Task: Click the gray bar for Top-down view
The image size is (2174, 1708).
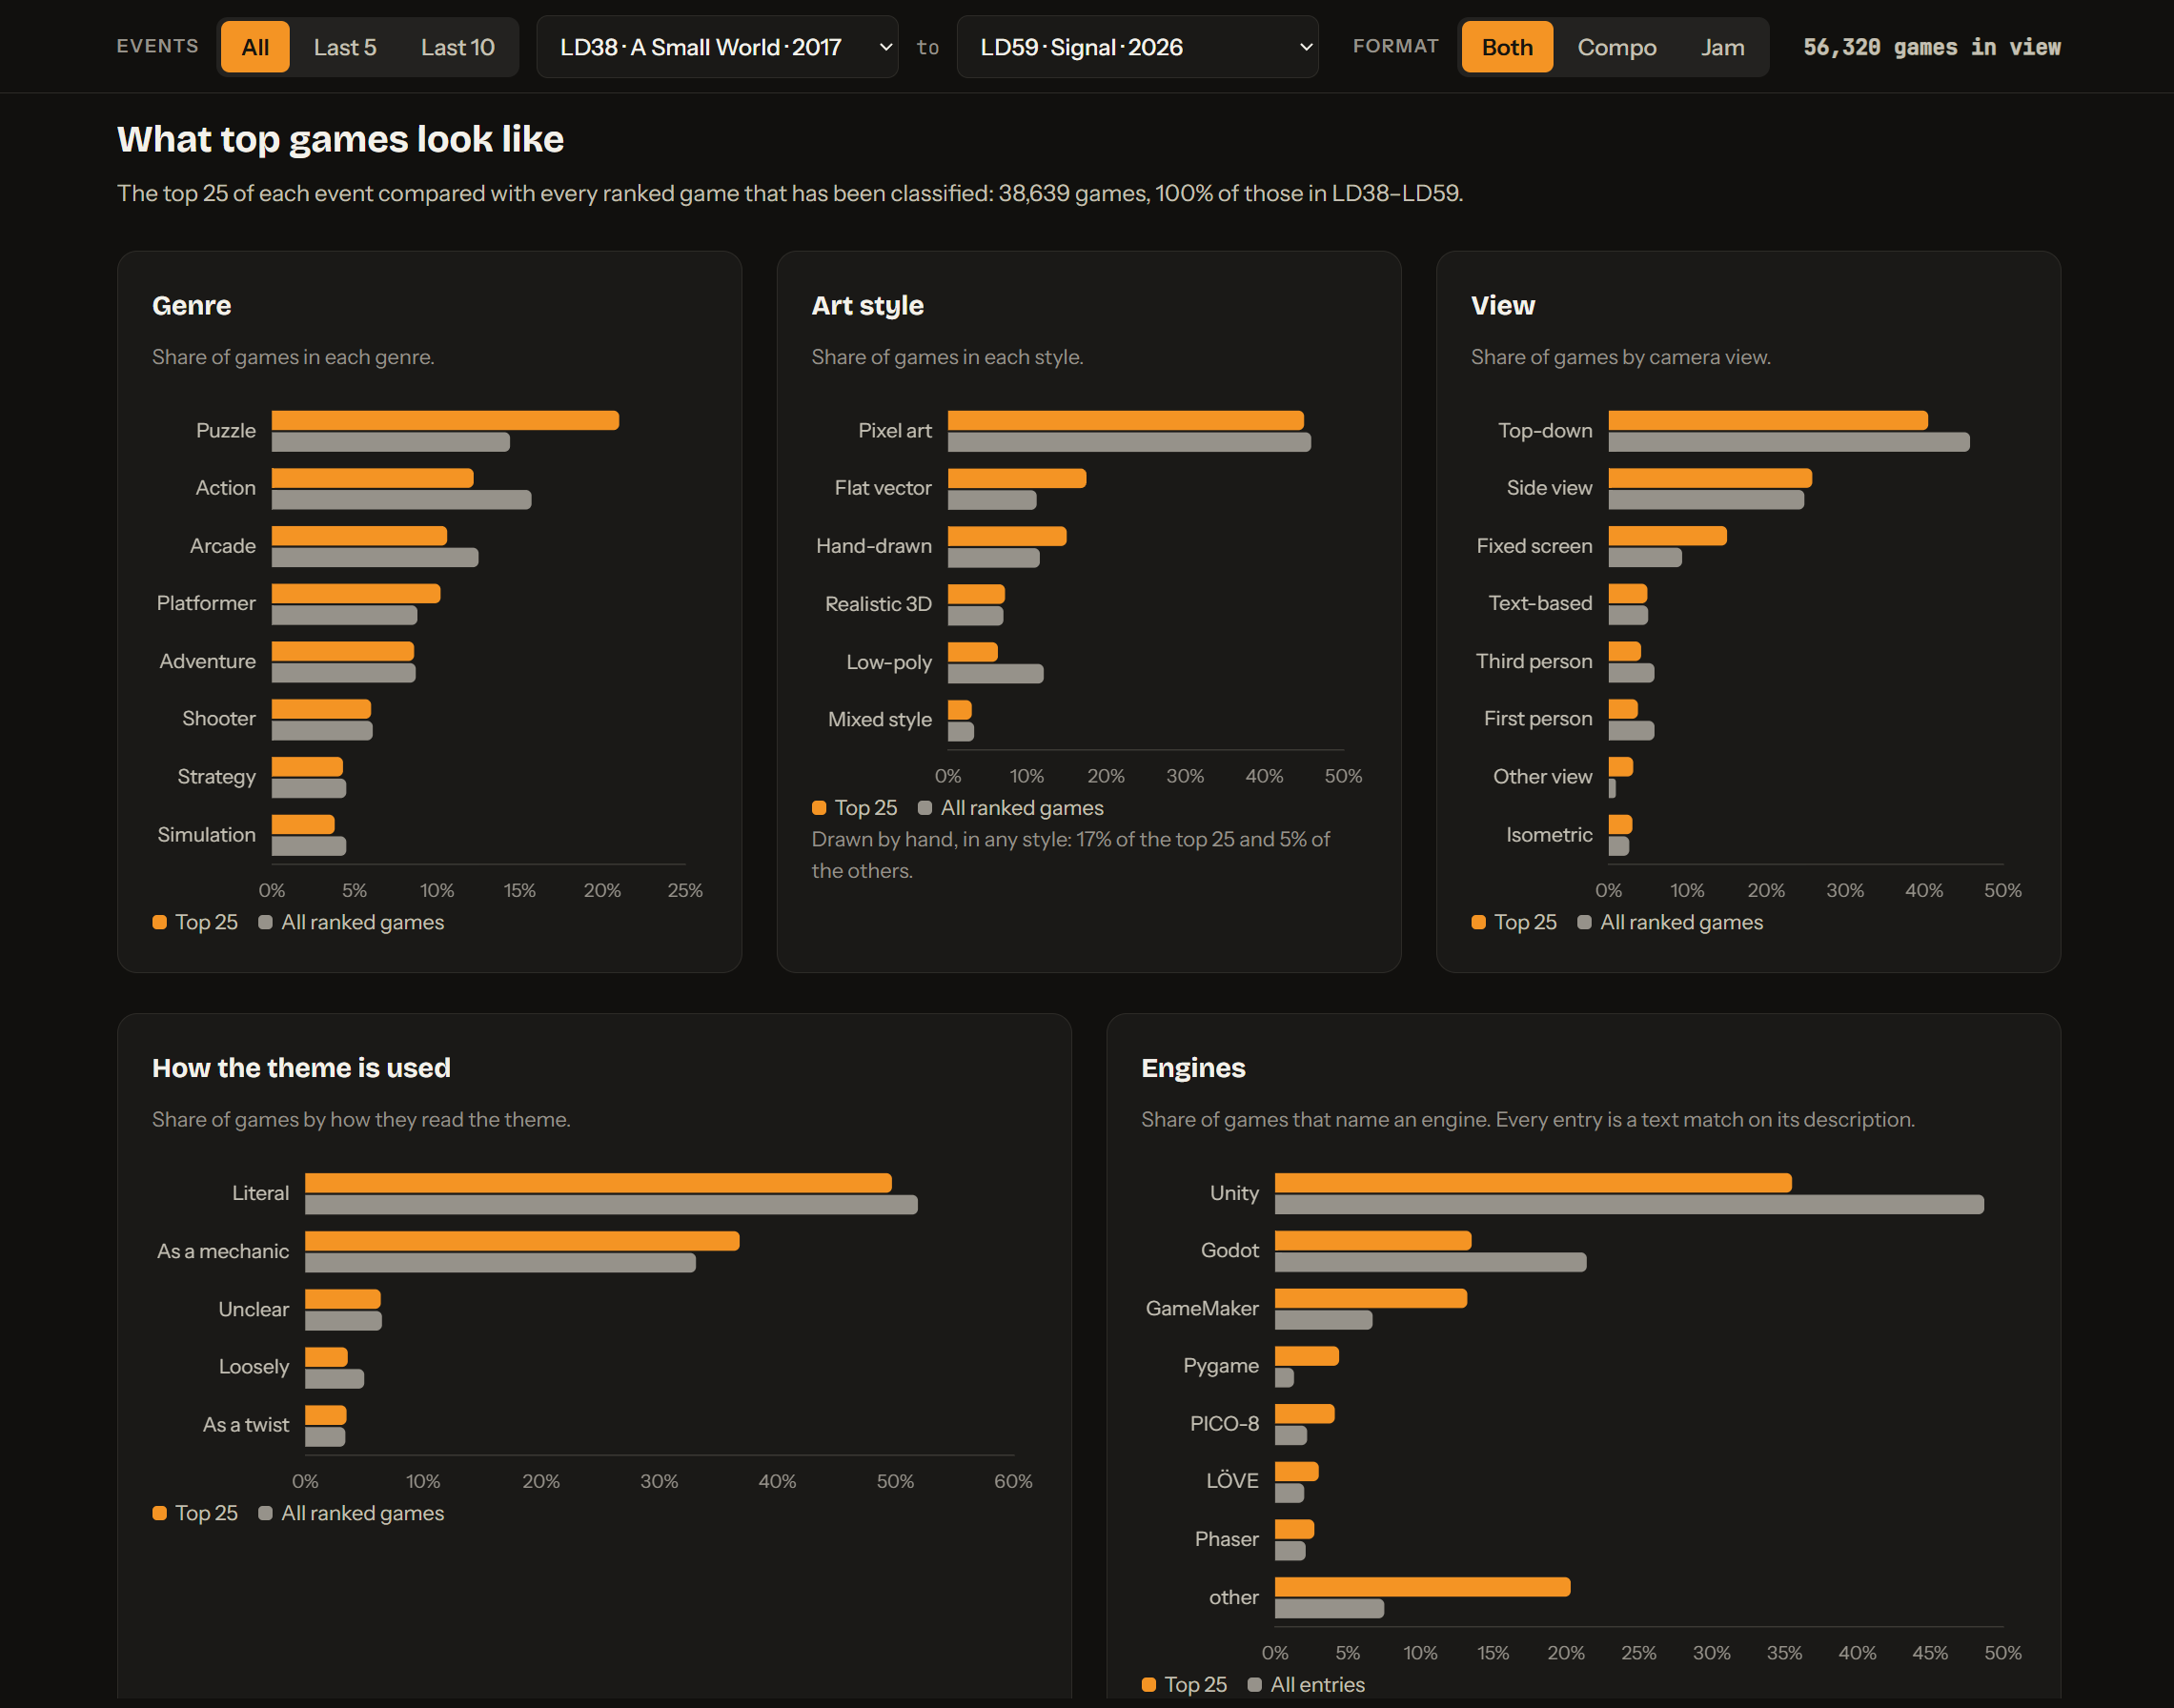Action: click(x=1789, y=442)
